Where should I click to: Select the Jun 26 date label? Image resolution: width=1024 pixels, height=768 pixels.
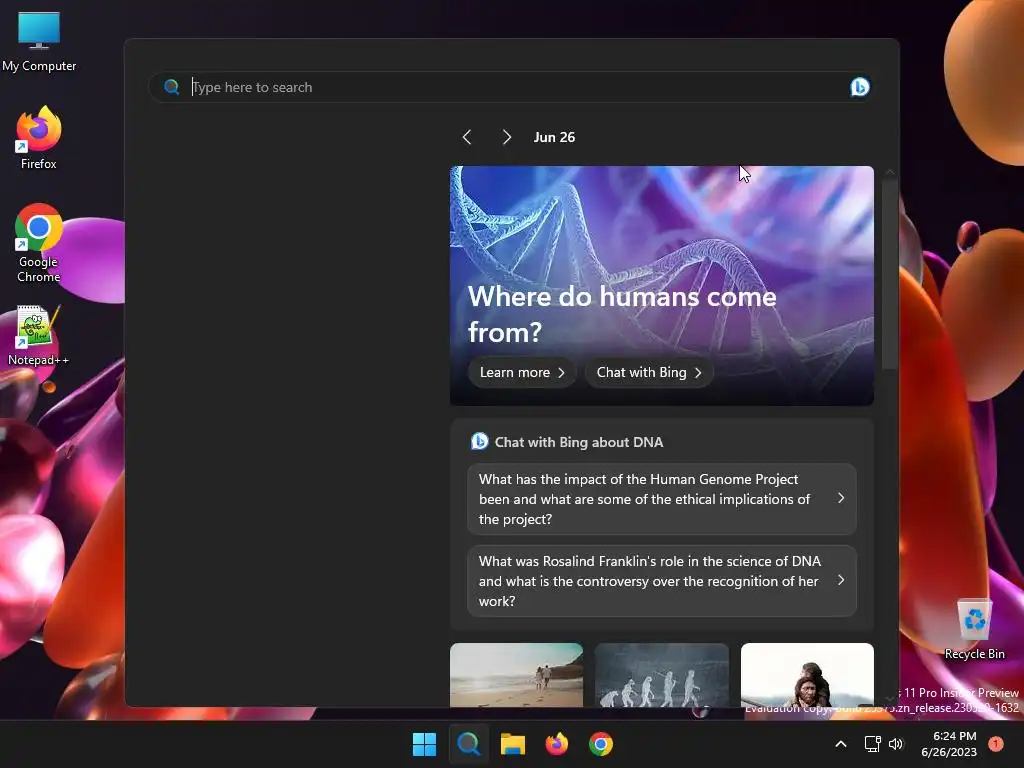pyautogui.click(x=554, y=137)
